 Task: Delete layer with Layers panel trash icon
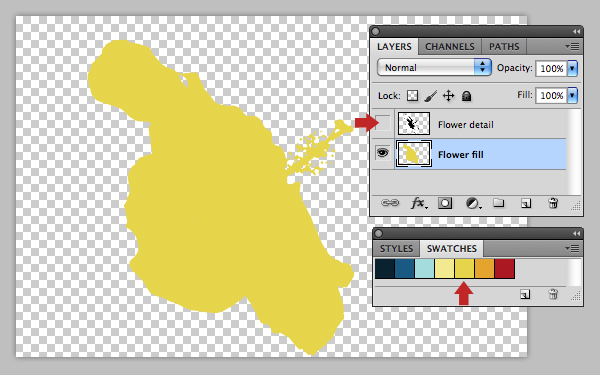(x=553, y=203)
